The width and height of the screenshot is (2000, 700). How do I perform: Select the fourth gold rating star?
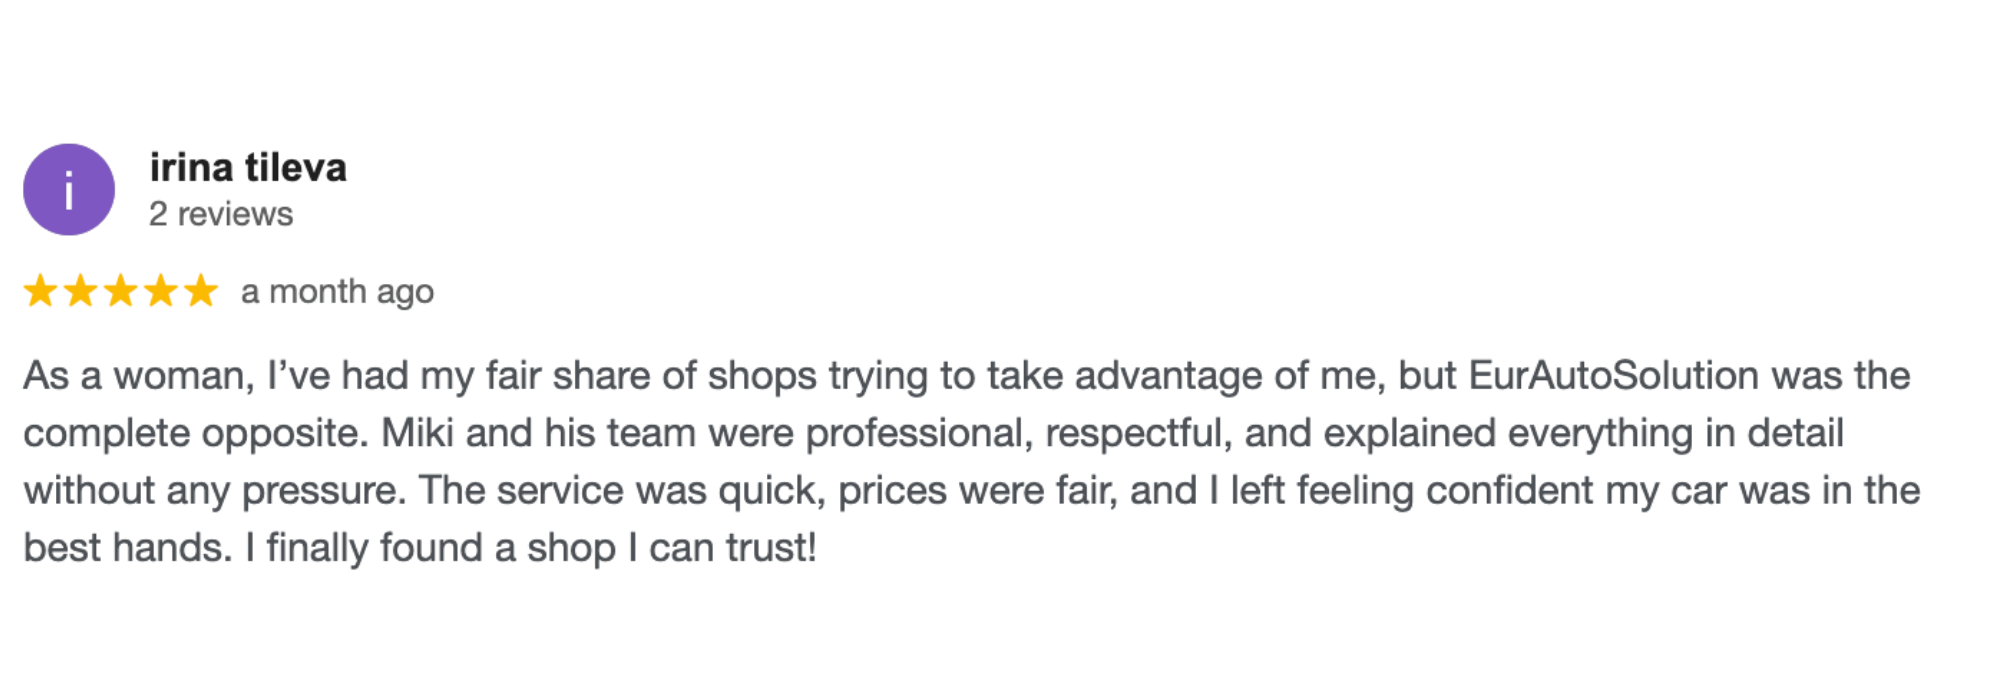tap(161, 291)
